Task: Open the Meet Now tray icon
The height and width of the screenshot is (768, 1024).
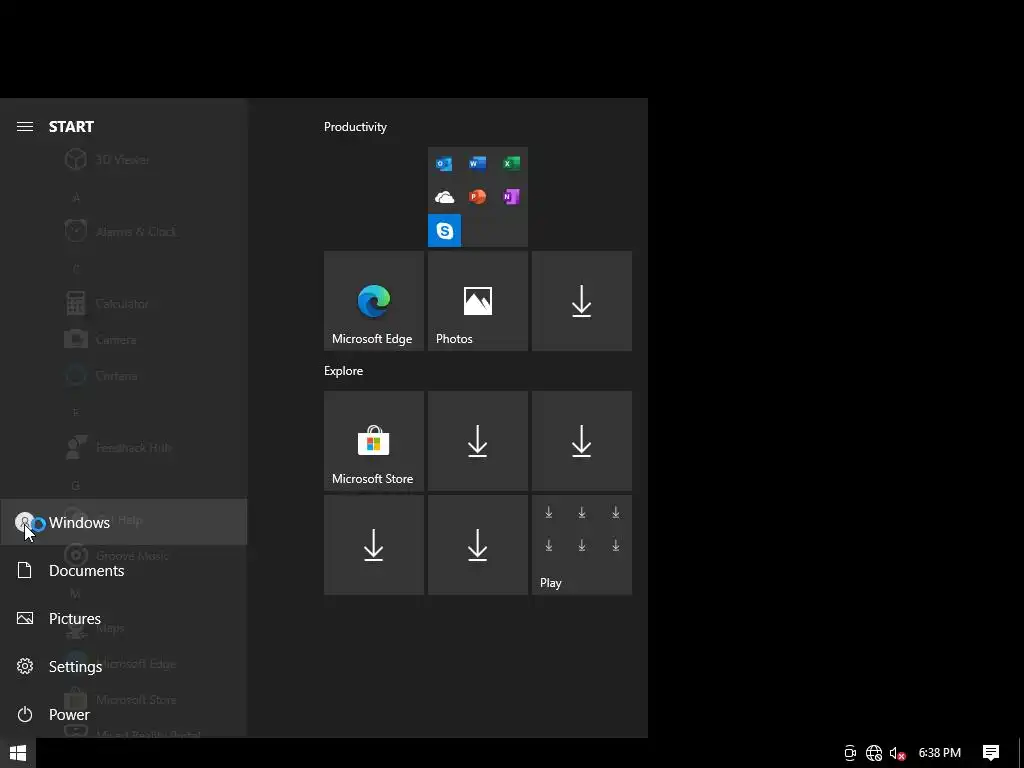Action: point(850,753)
